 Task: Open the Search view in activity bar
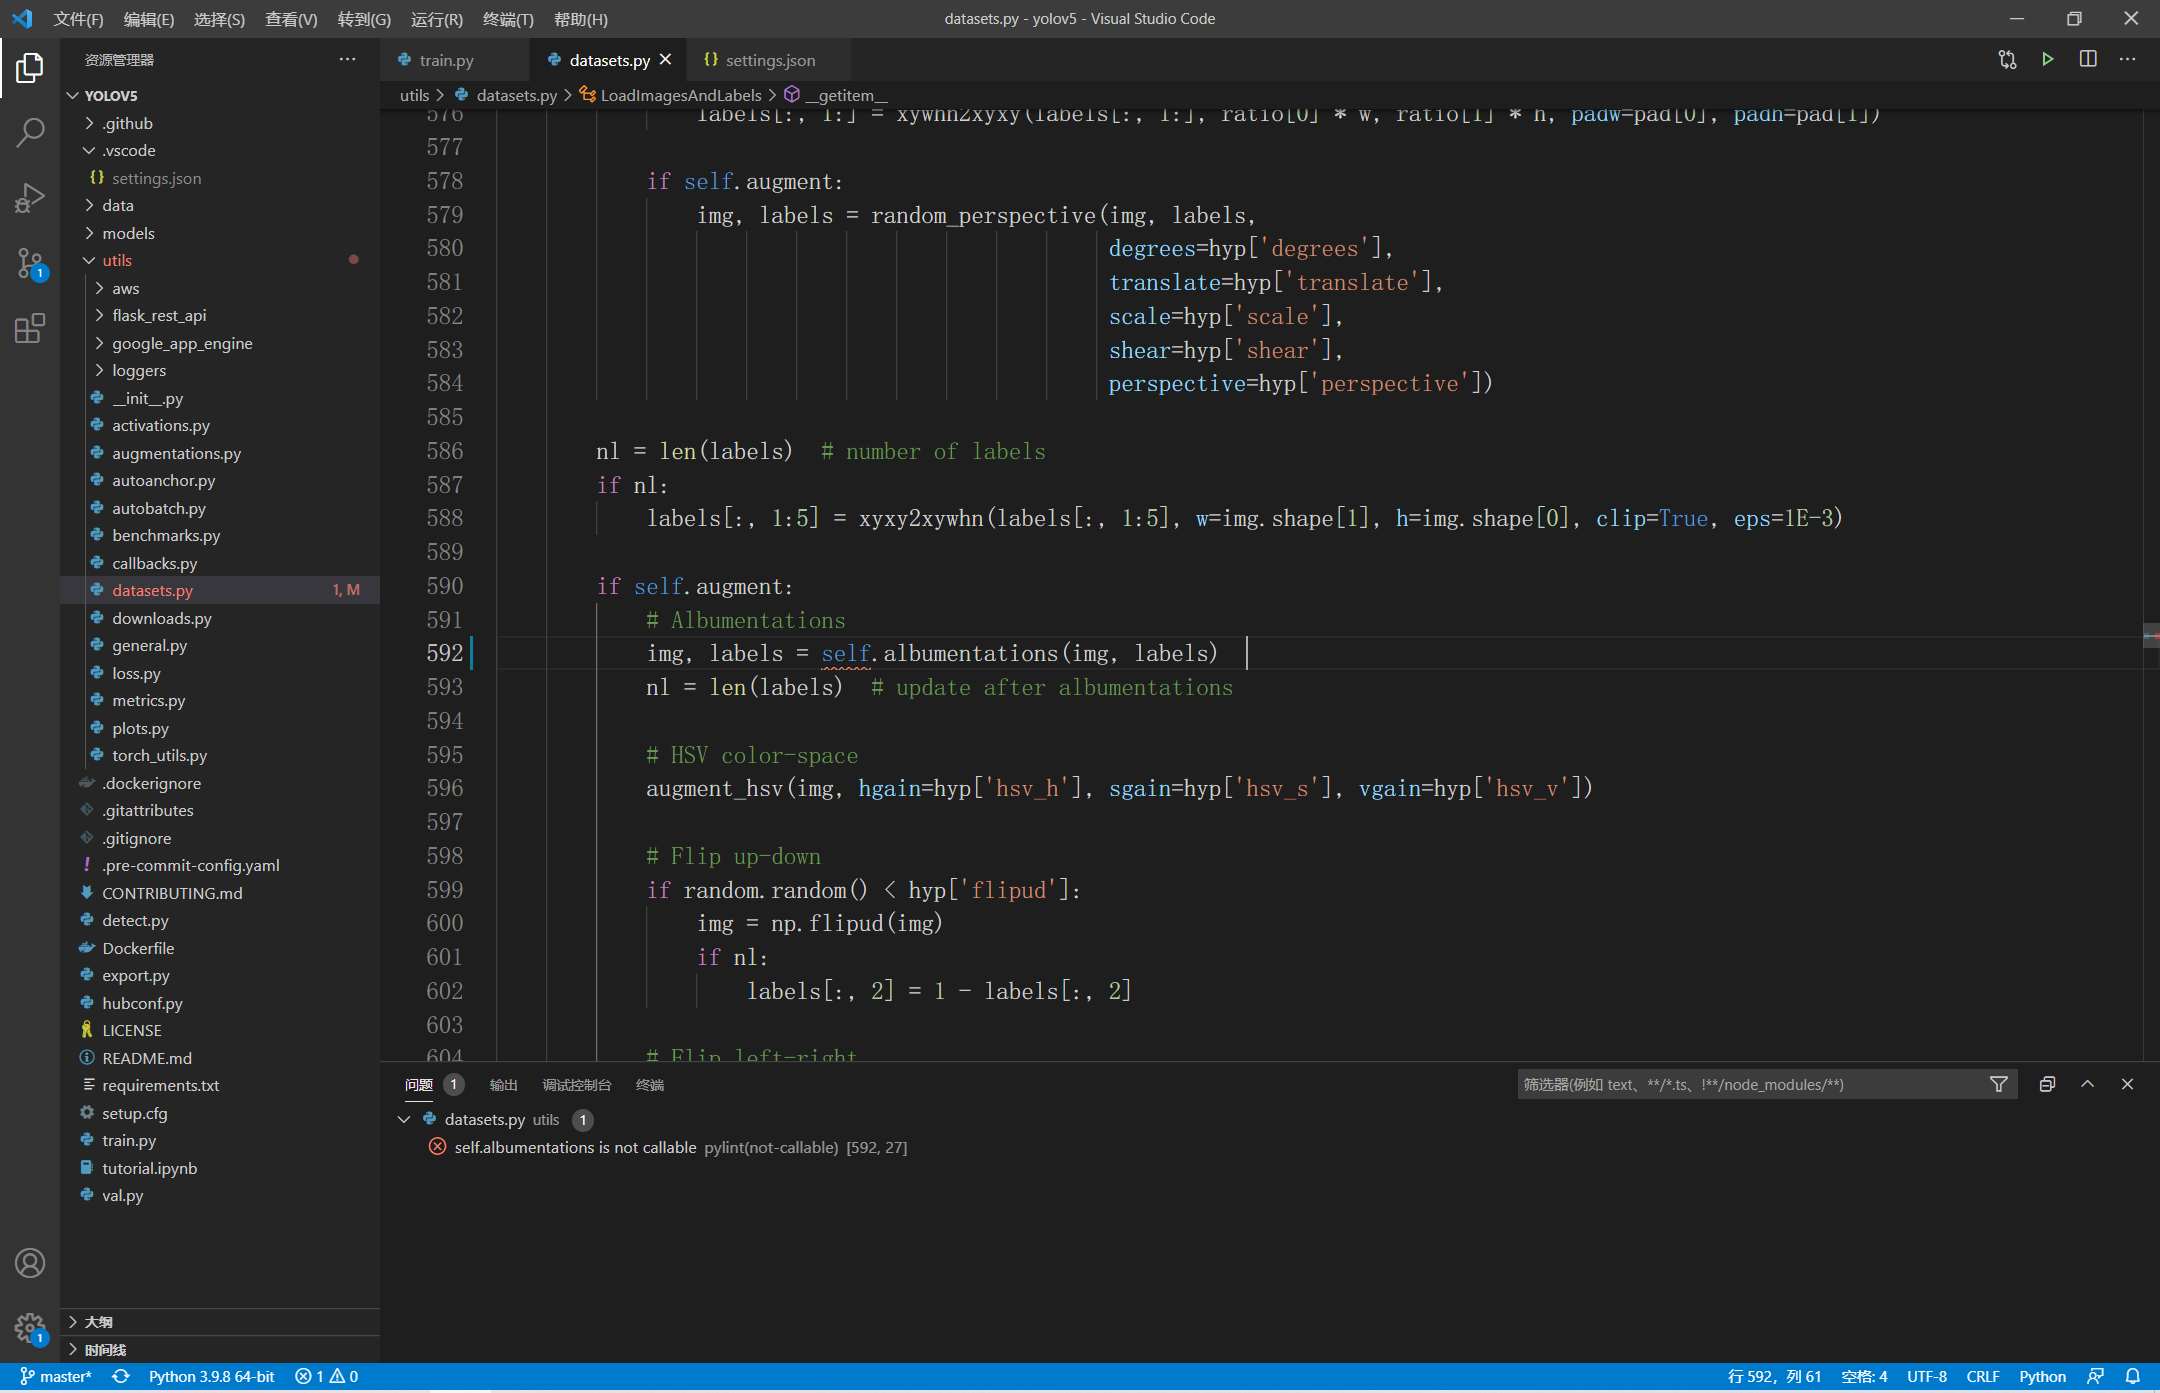tap(30, 132)
